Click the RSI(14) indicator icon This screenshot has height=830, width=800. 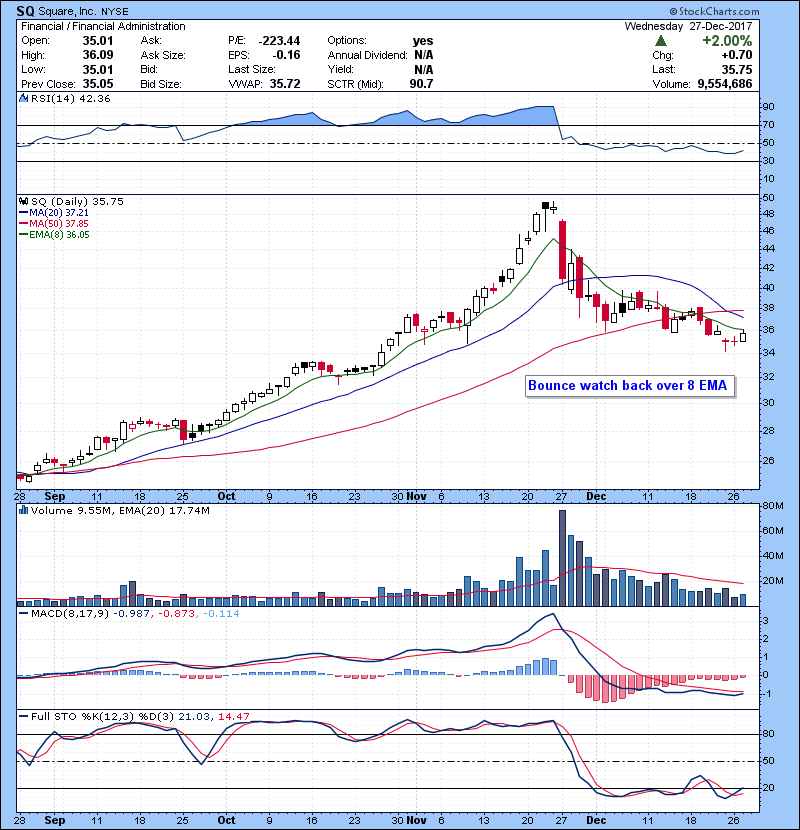(x=23, y=98)
